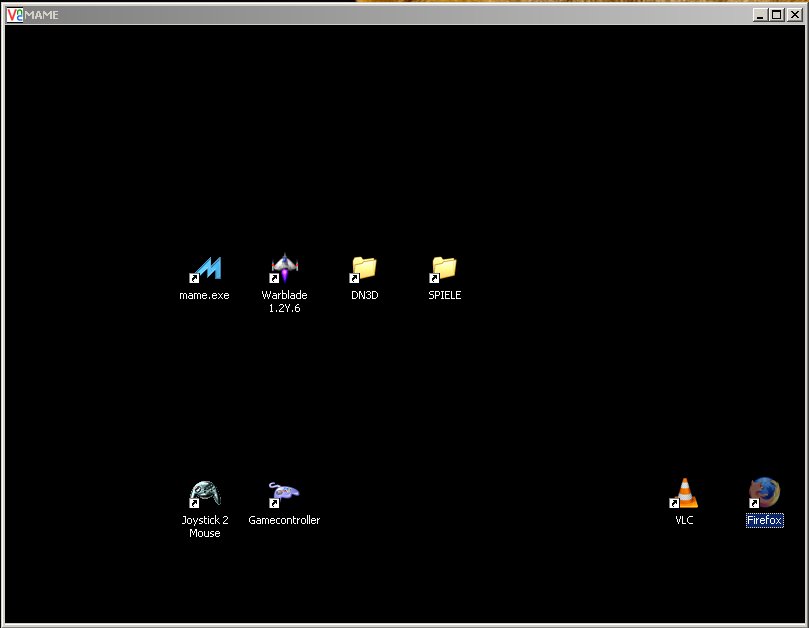Click the Gamecontroller gamepad icon
Screen dimensions: 809x628
284,493
